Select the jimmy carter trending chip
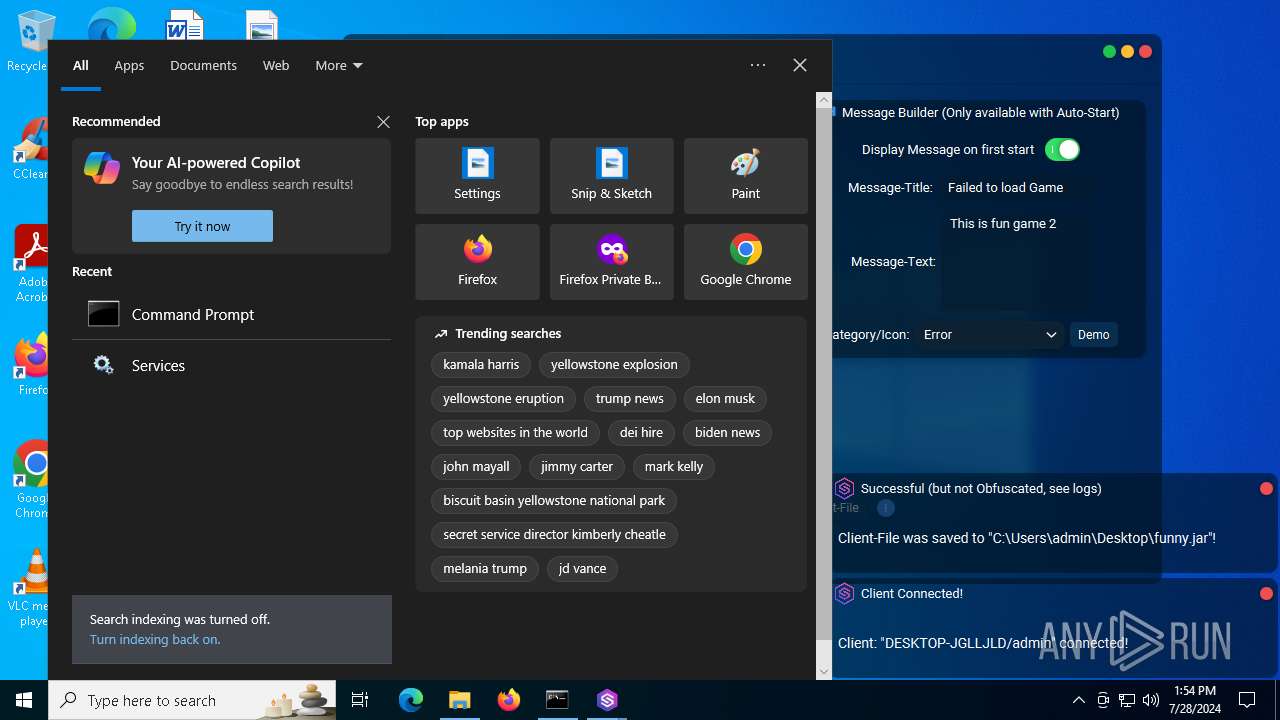1280x720 pixels. 576,466
